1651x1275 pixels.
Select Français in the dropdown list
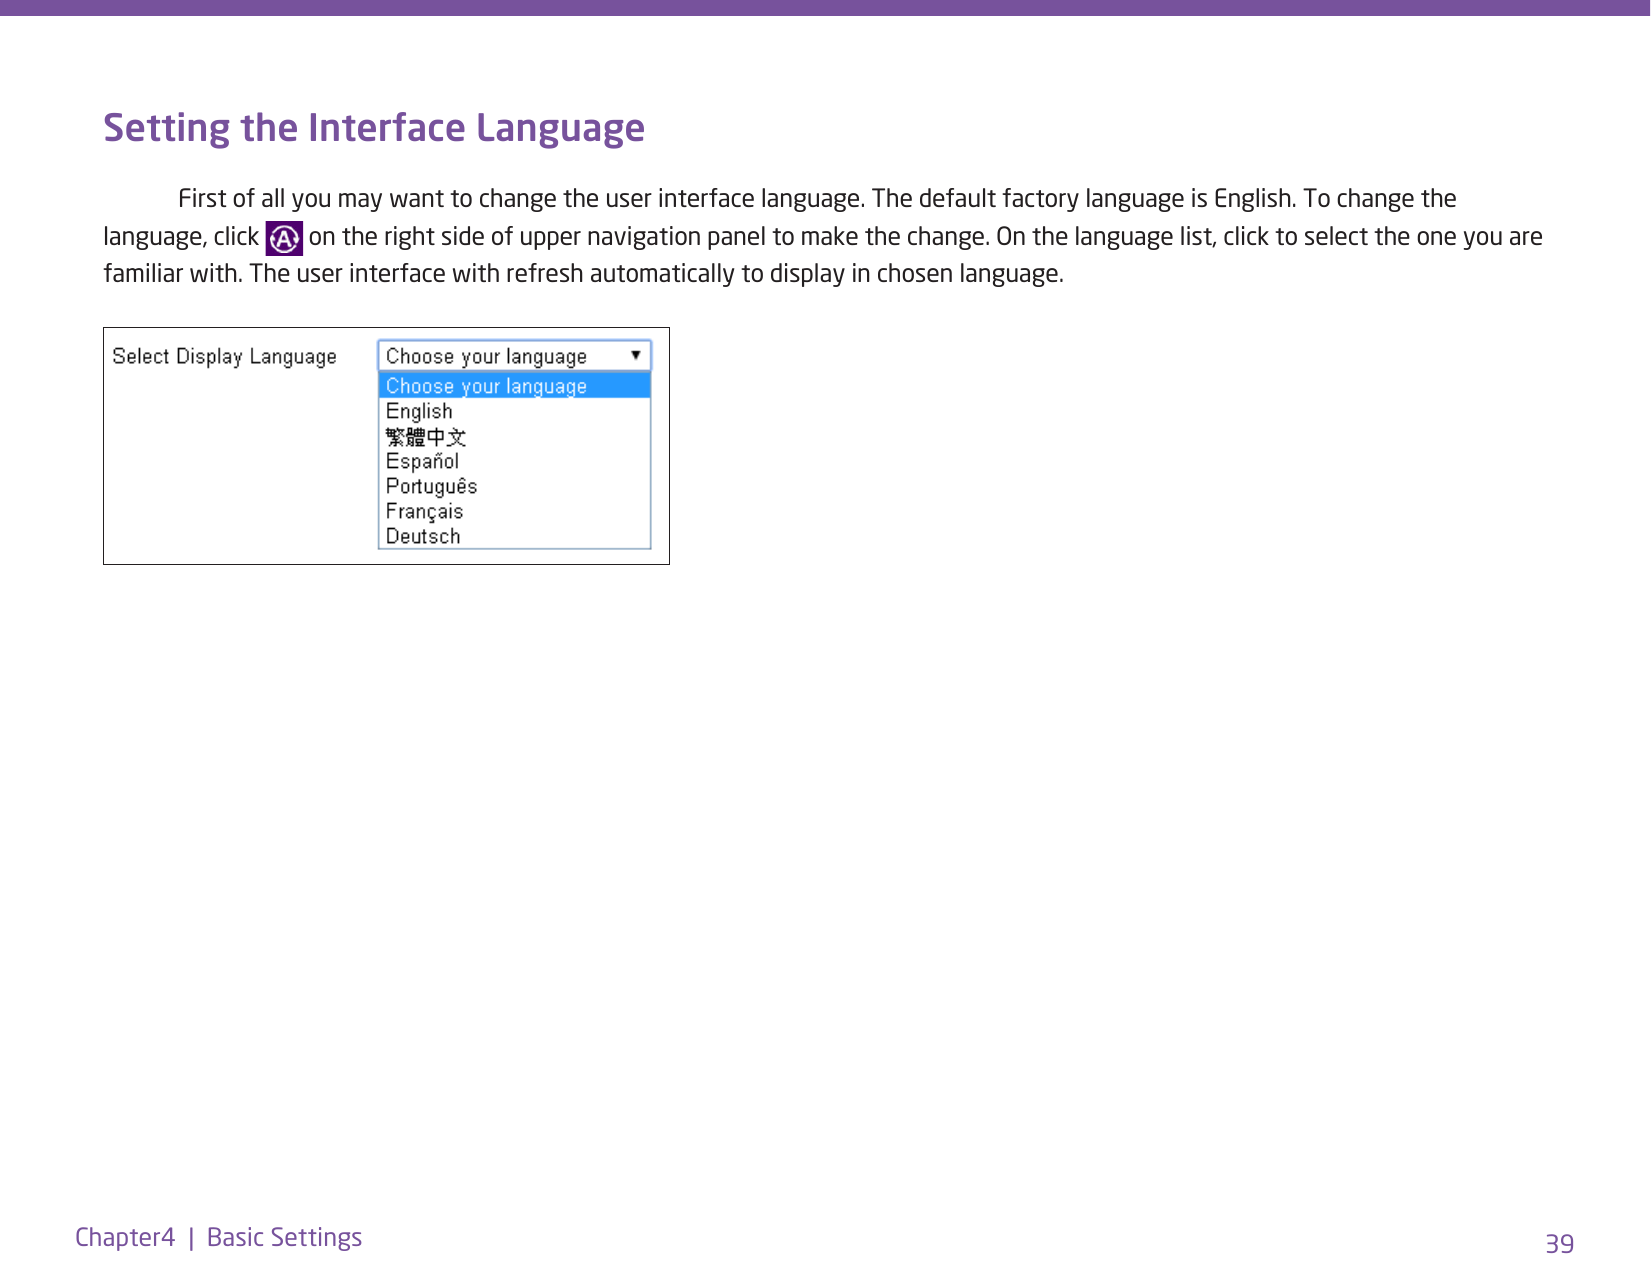[x=514, y=511]
